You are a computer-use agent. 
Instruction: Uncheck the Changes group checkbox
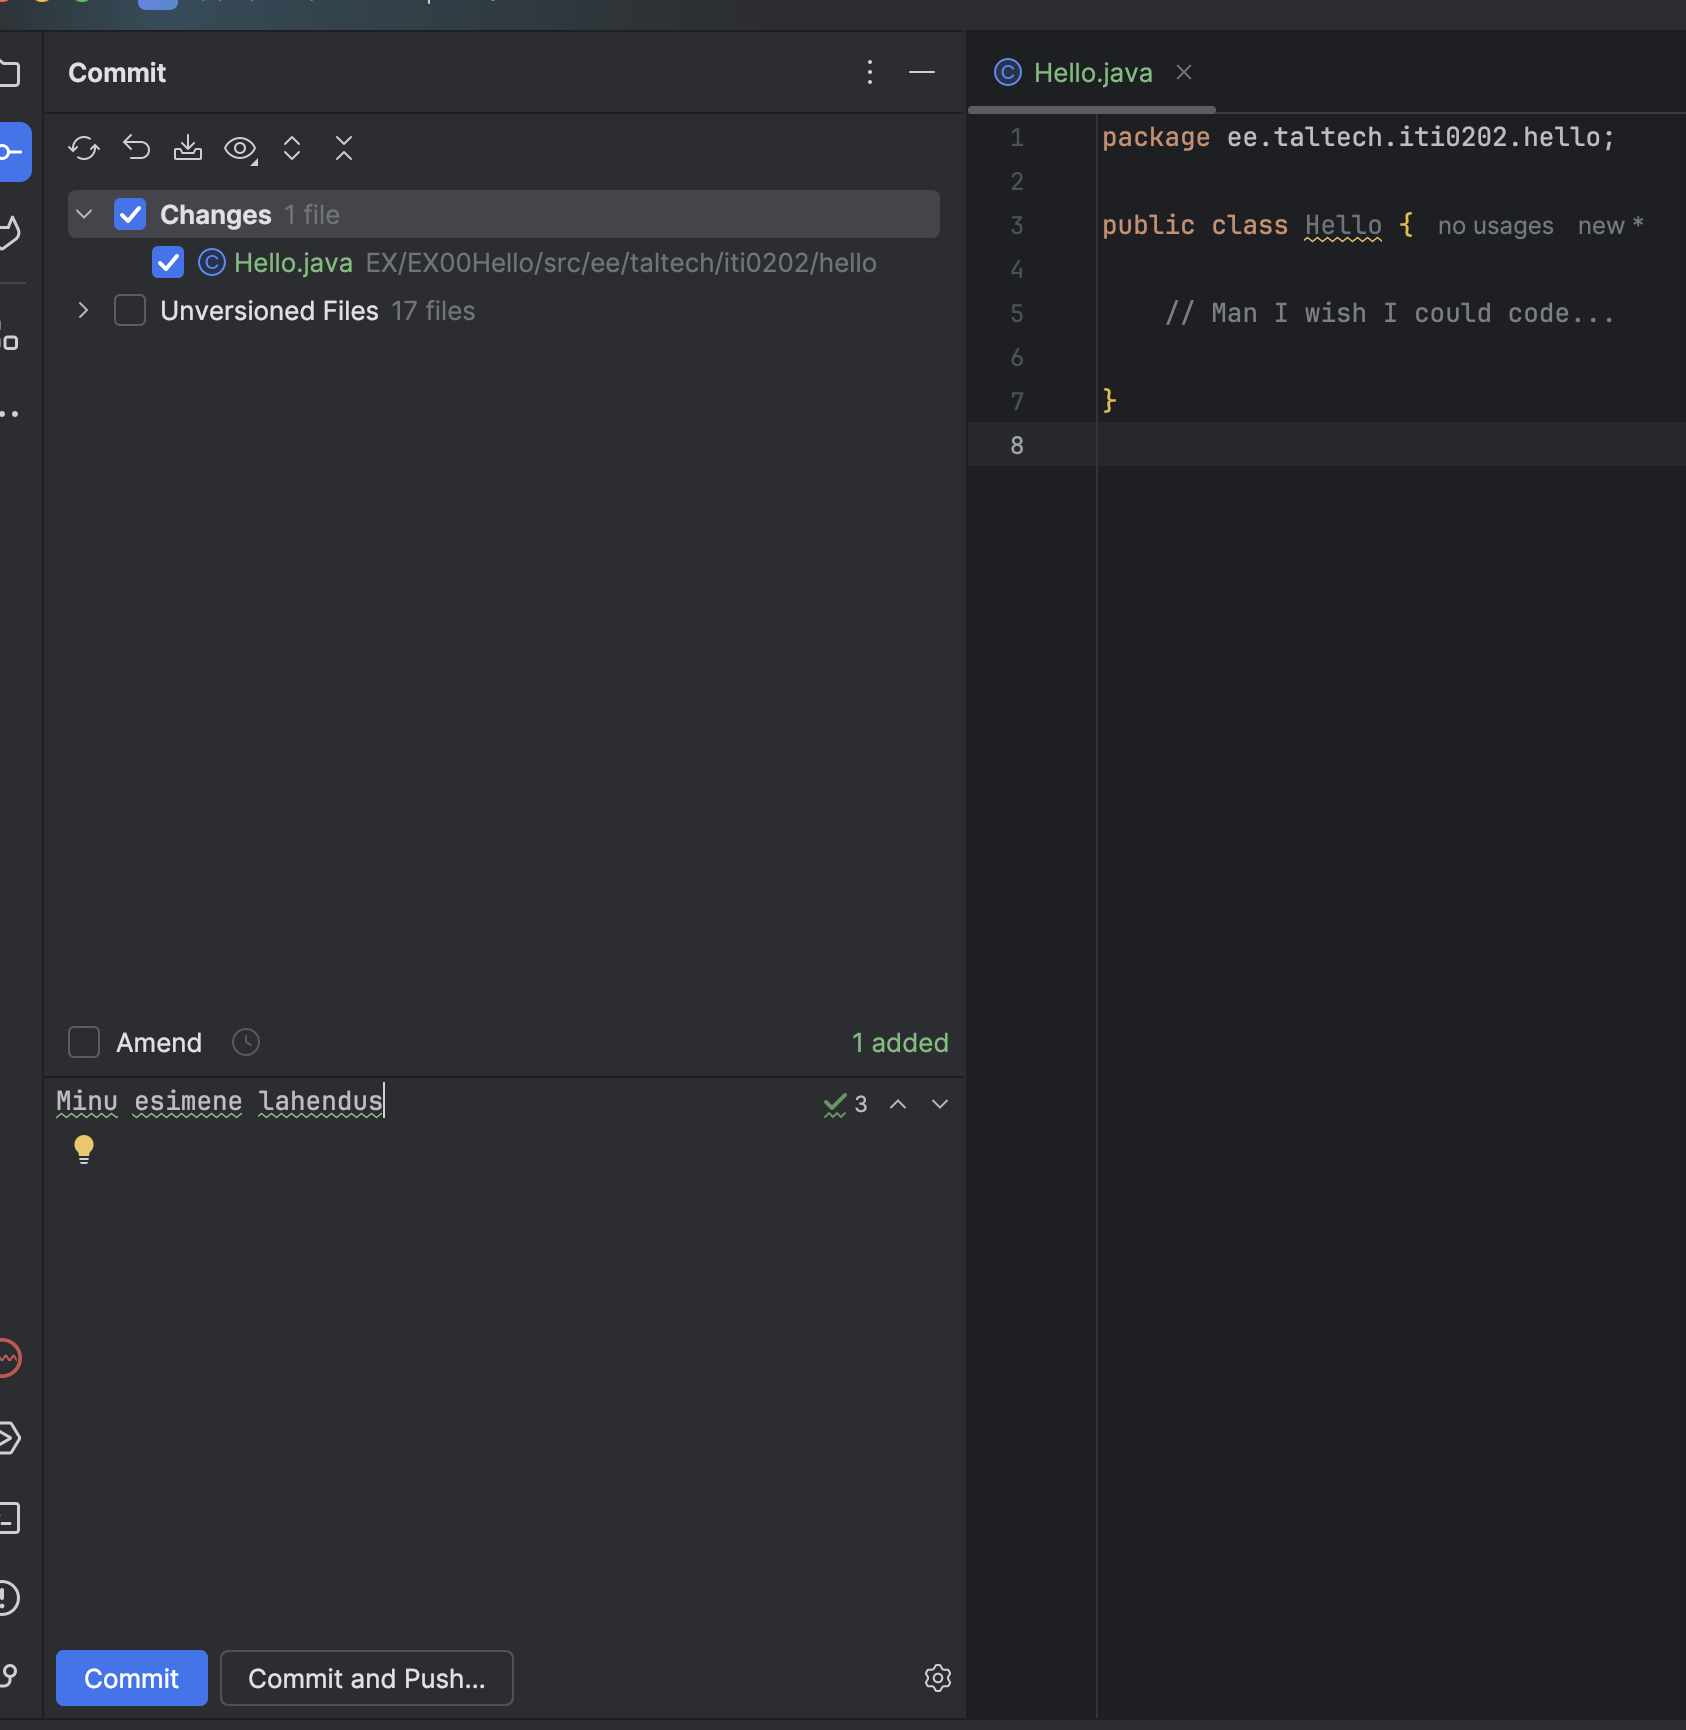129,213
